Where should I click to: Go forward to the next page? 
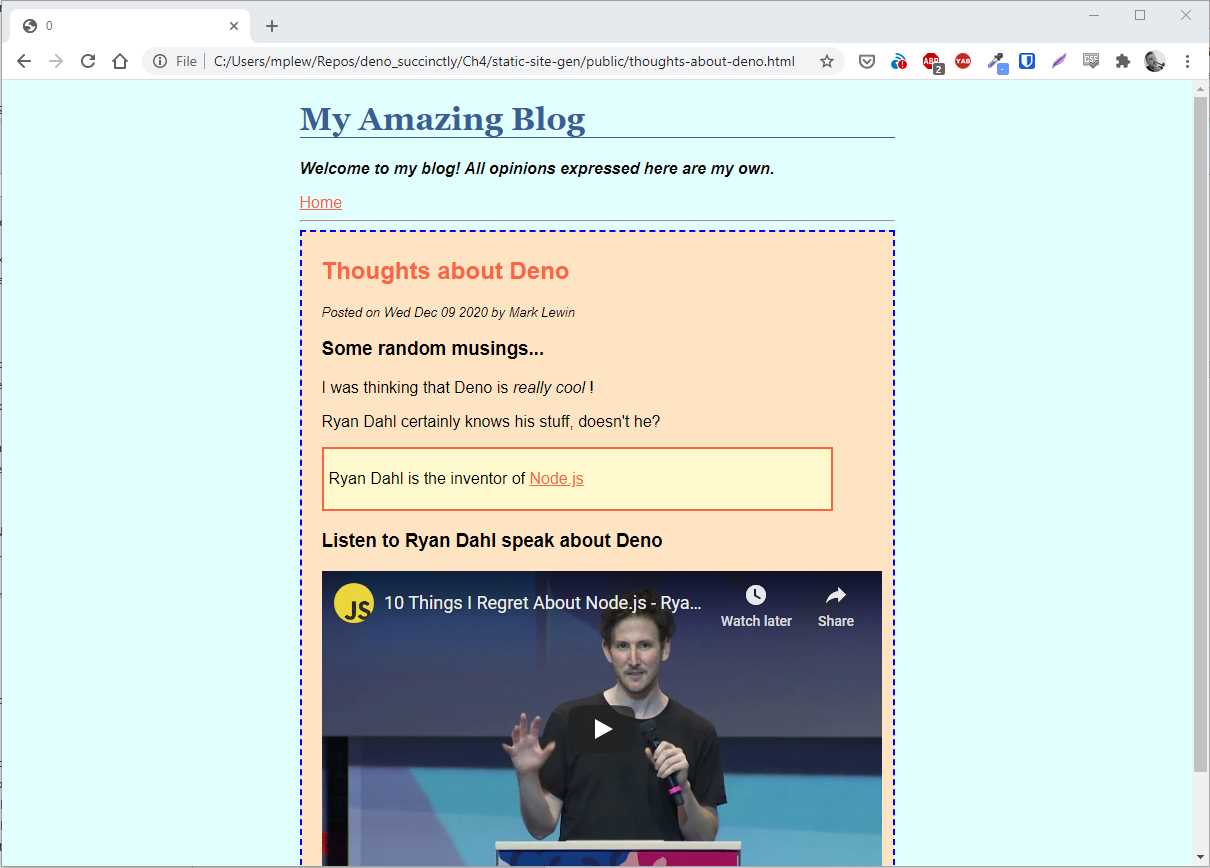point(56,61)
